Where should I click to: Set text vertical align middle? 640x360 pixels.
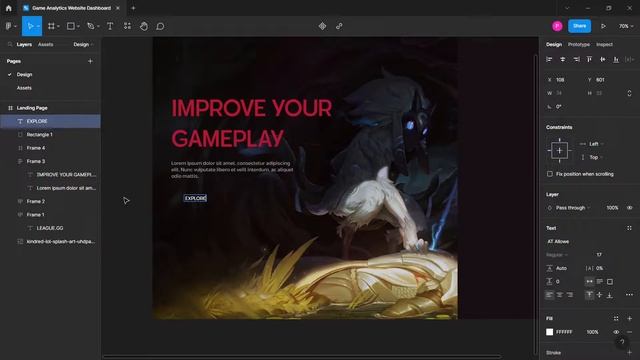point(600,295)
